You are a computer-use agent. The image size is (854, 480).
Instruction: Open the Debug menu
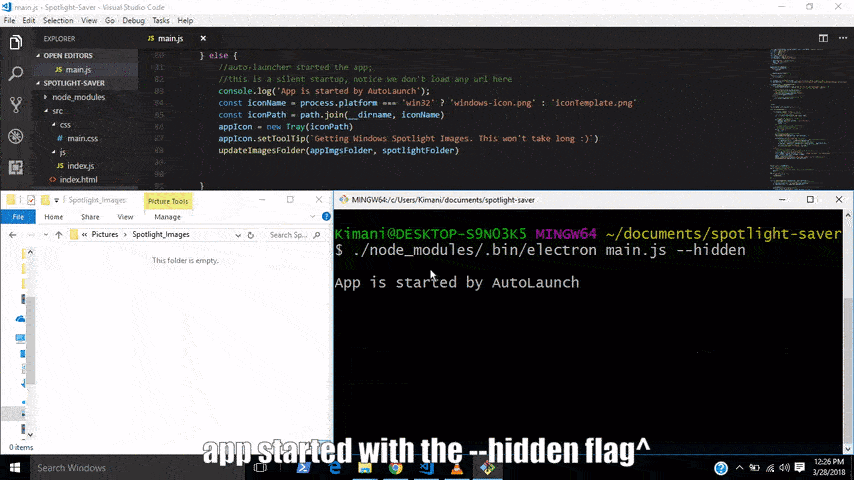(133, 21)
